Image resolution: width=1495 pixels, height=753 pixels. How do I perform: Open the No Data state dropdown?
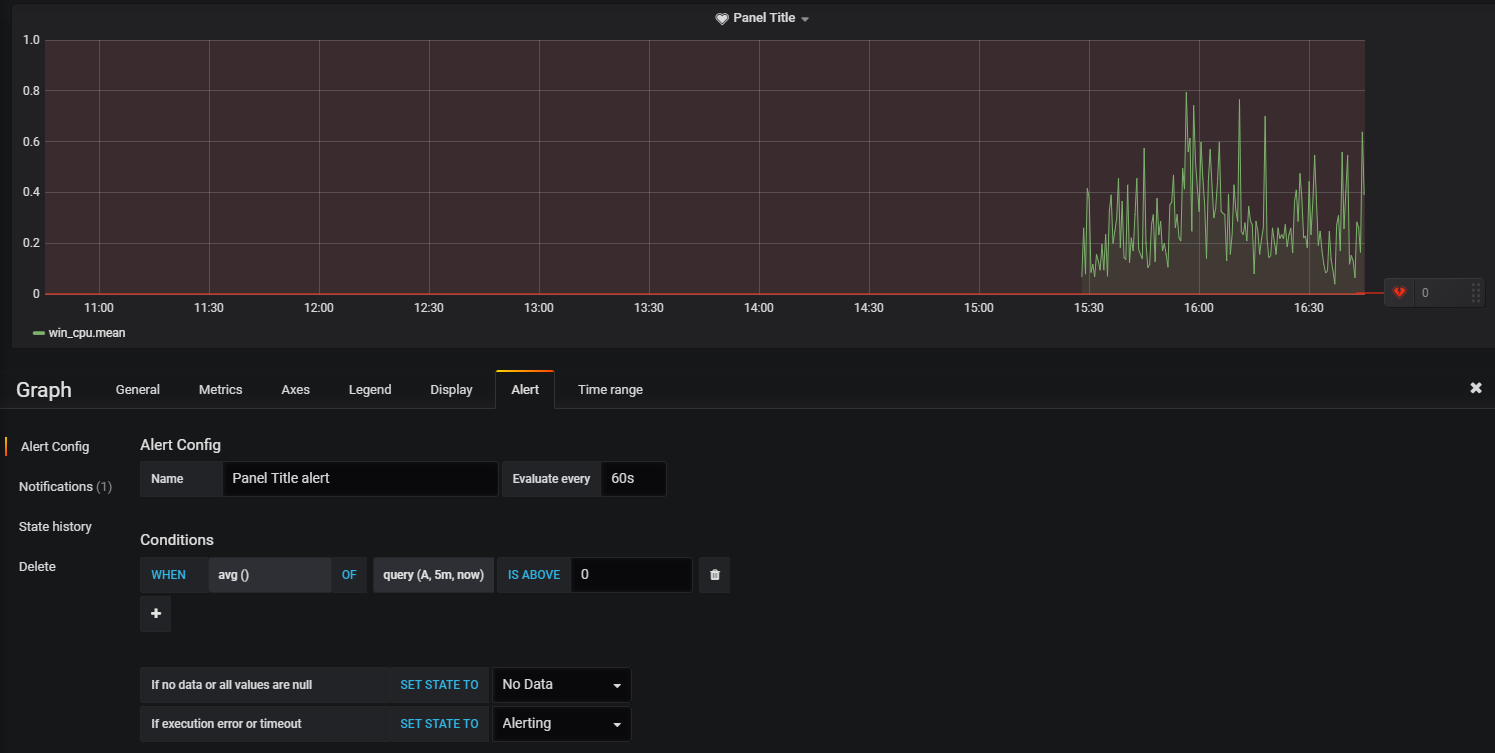coord(562,685)
